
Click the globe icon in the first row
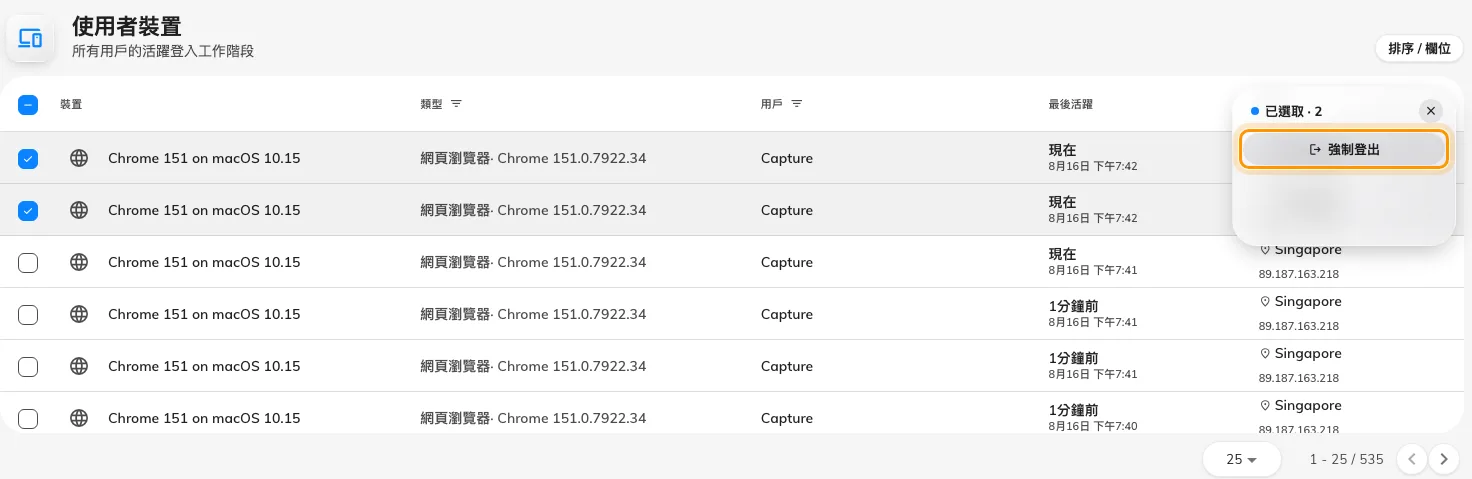pyautogui.click(x=79, y=158)
